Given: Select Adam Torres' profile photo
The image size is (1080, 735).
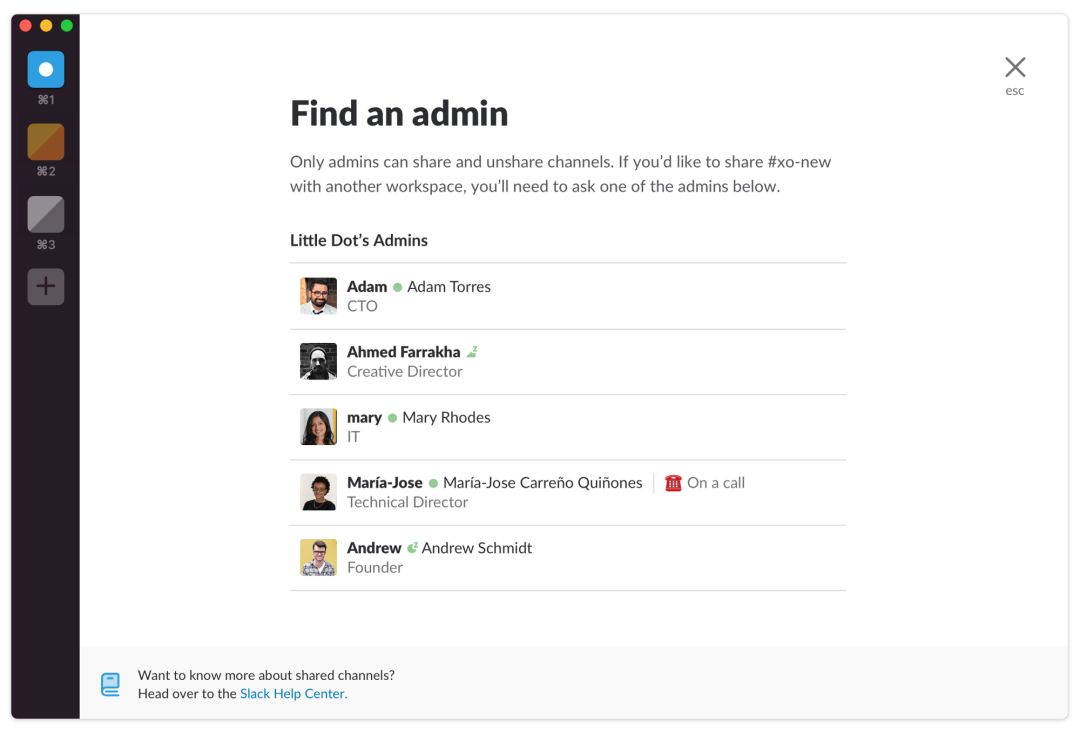Looking at the screenshot, I should 318,296.
